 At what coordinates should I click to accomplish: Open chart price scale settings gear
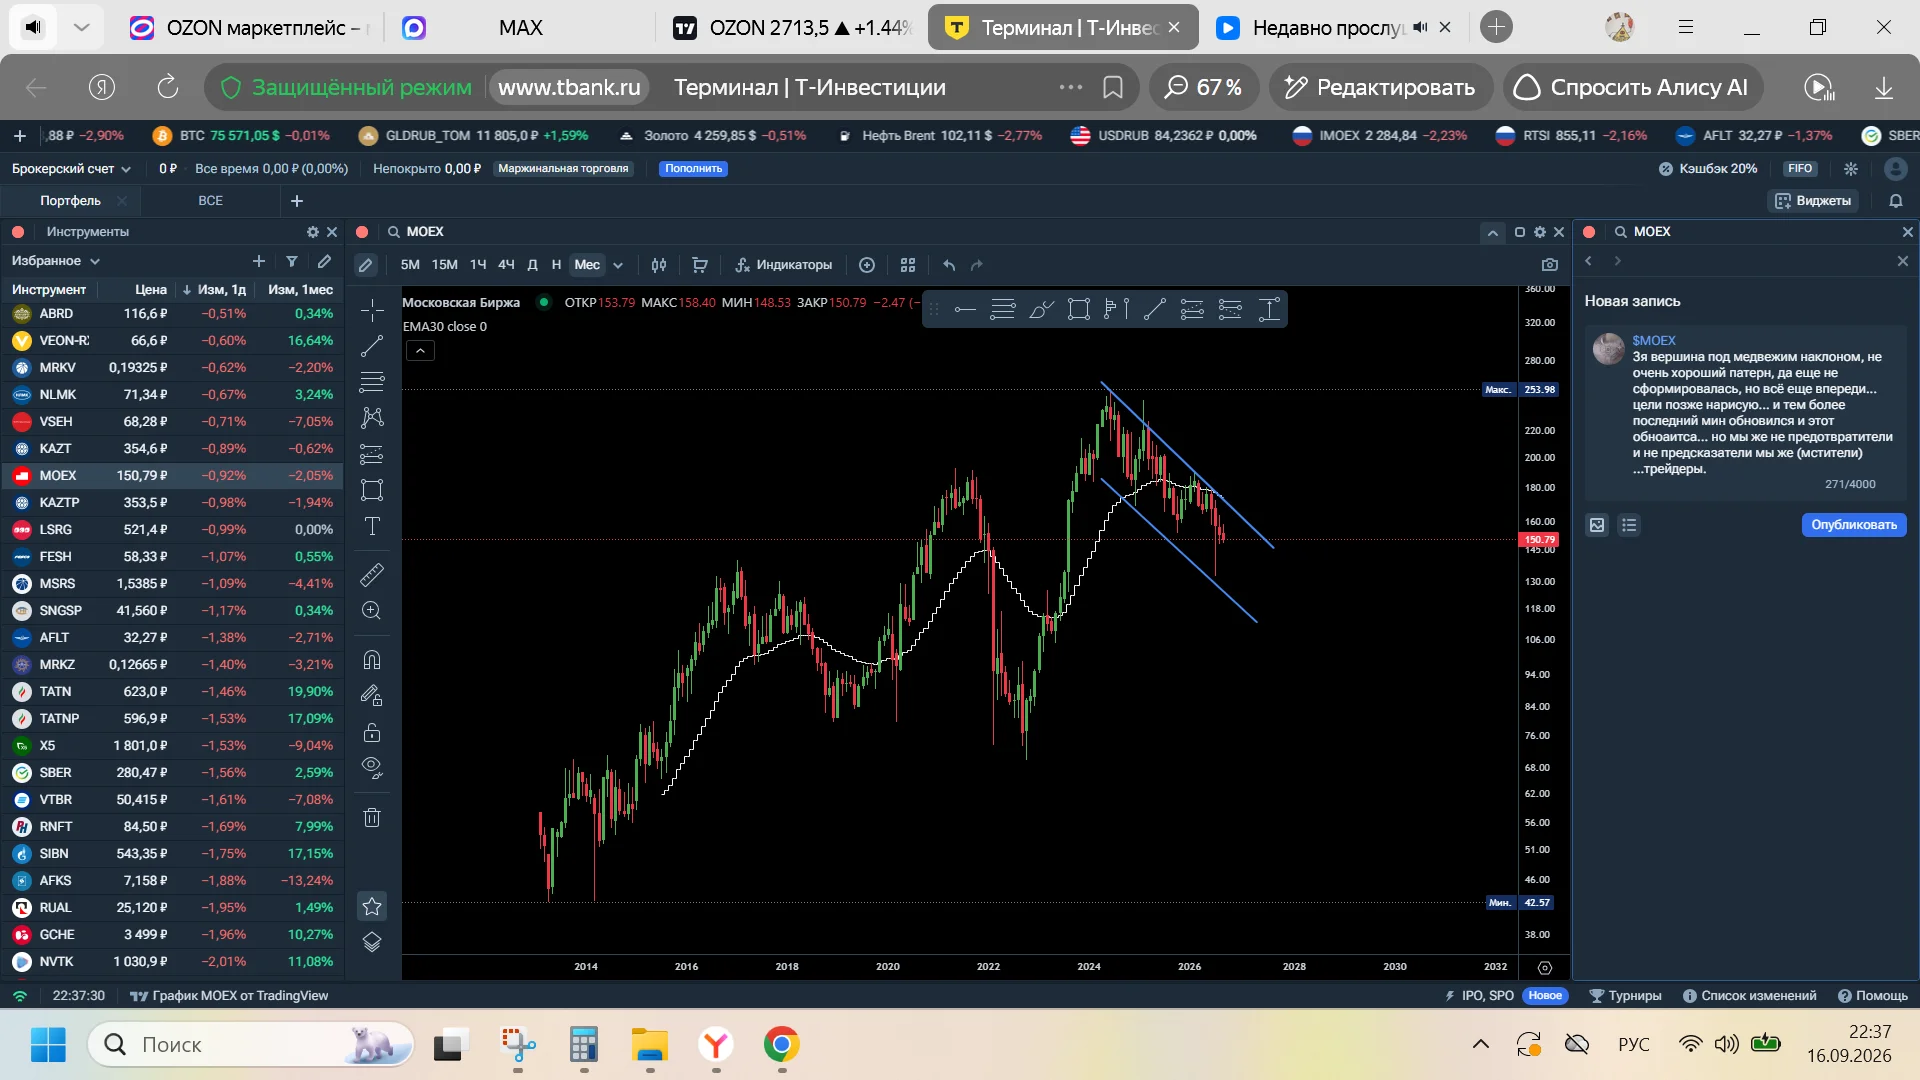1545,967
